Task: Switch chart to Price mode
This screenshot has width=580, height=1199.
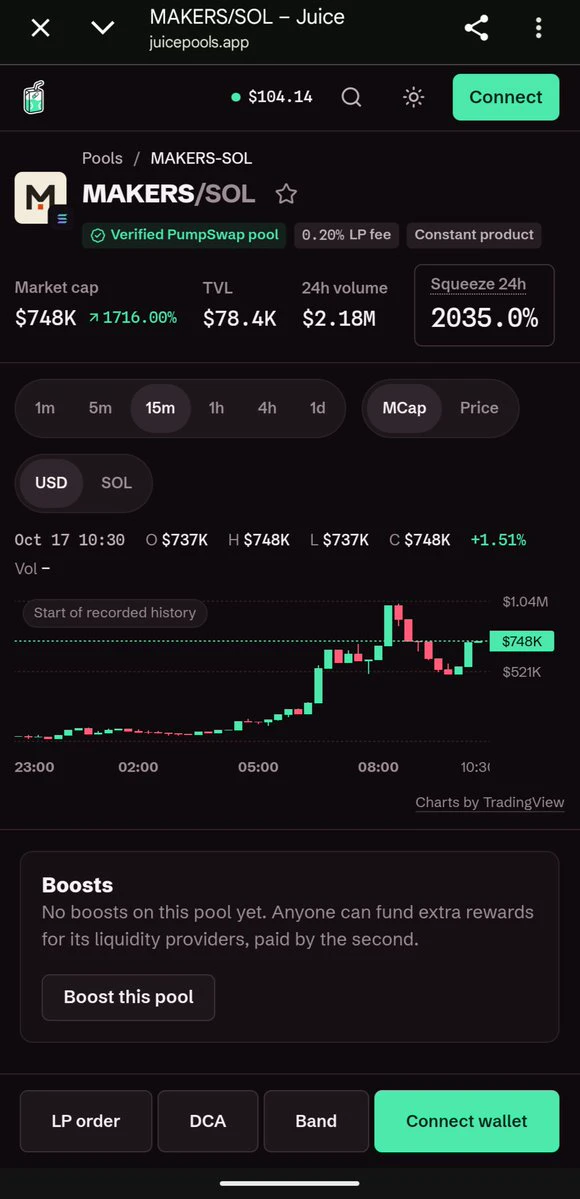Action: tap(479, 408)
